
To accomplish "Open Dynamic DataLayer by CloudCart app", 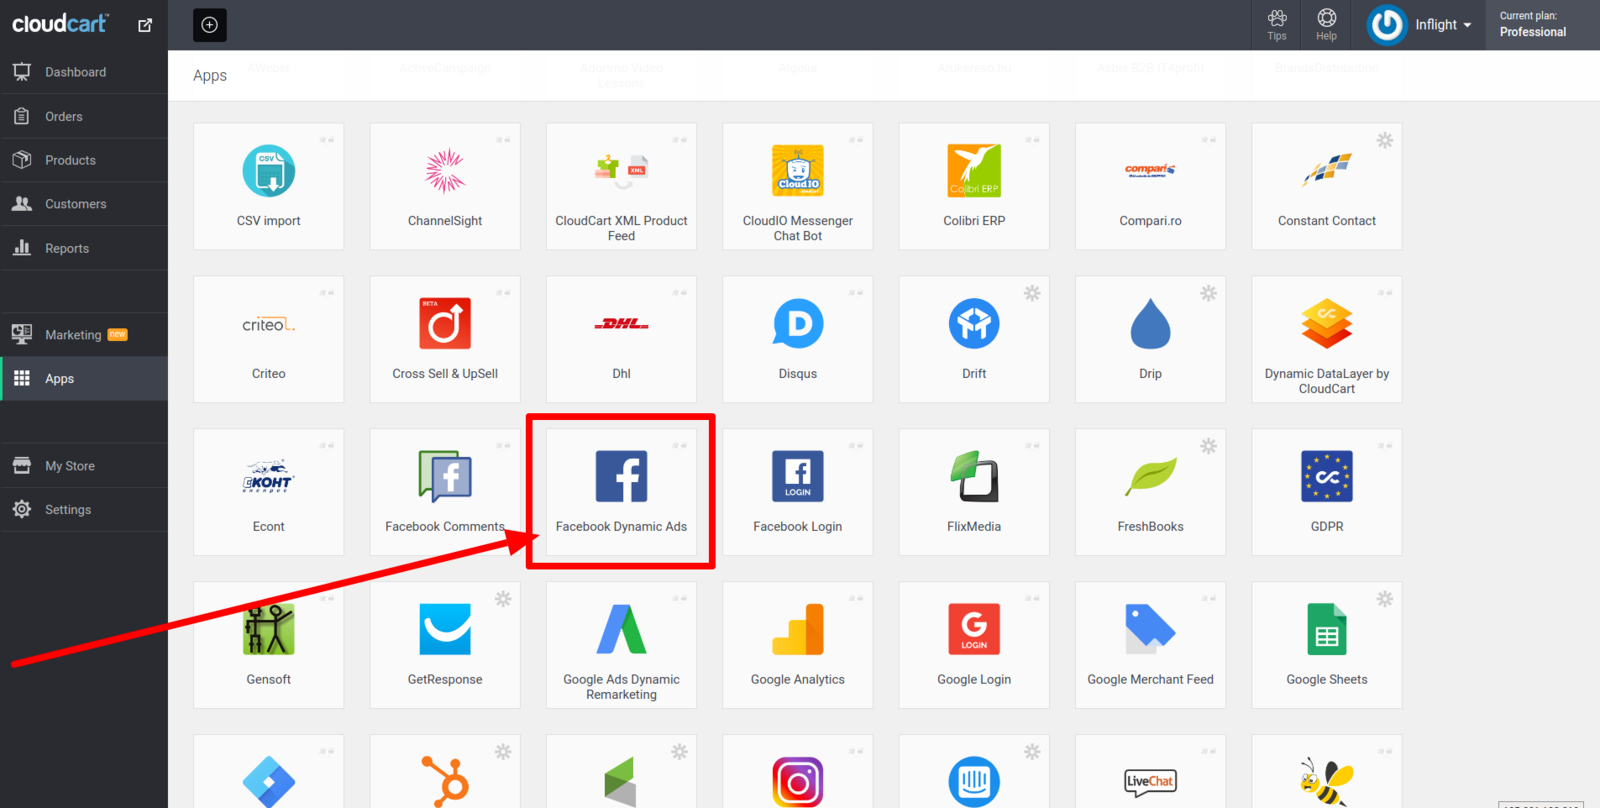I will click(1327, 339).
